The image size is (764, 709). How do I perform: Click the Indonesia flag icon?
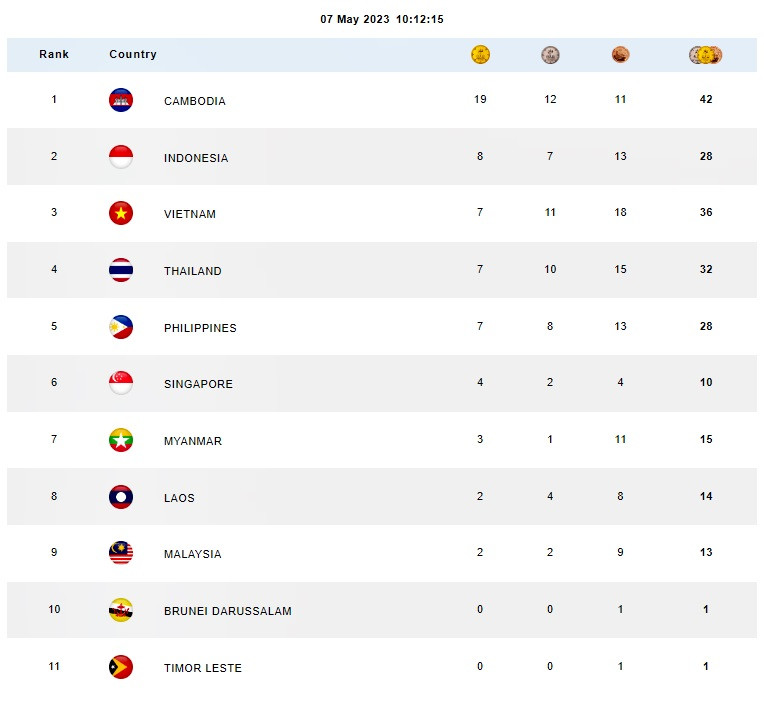pos(121,157)
